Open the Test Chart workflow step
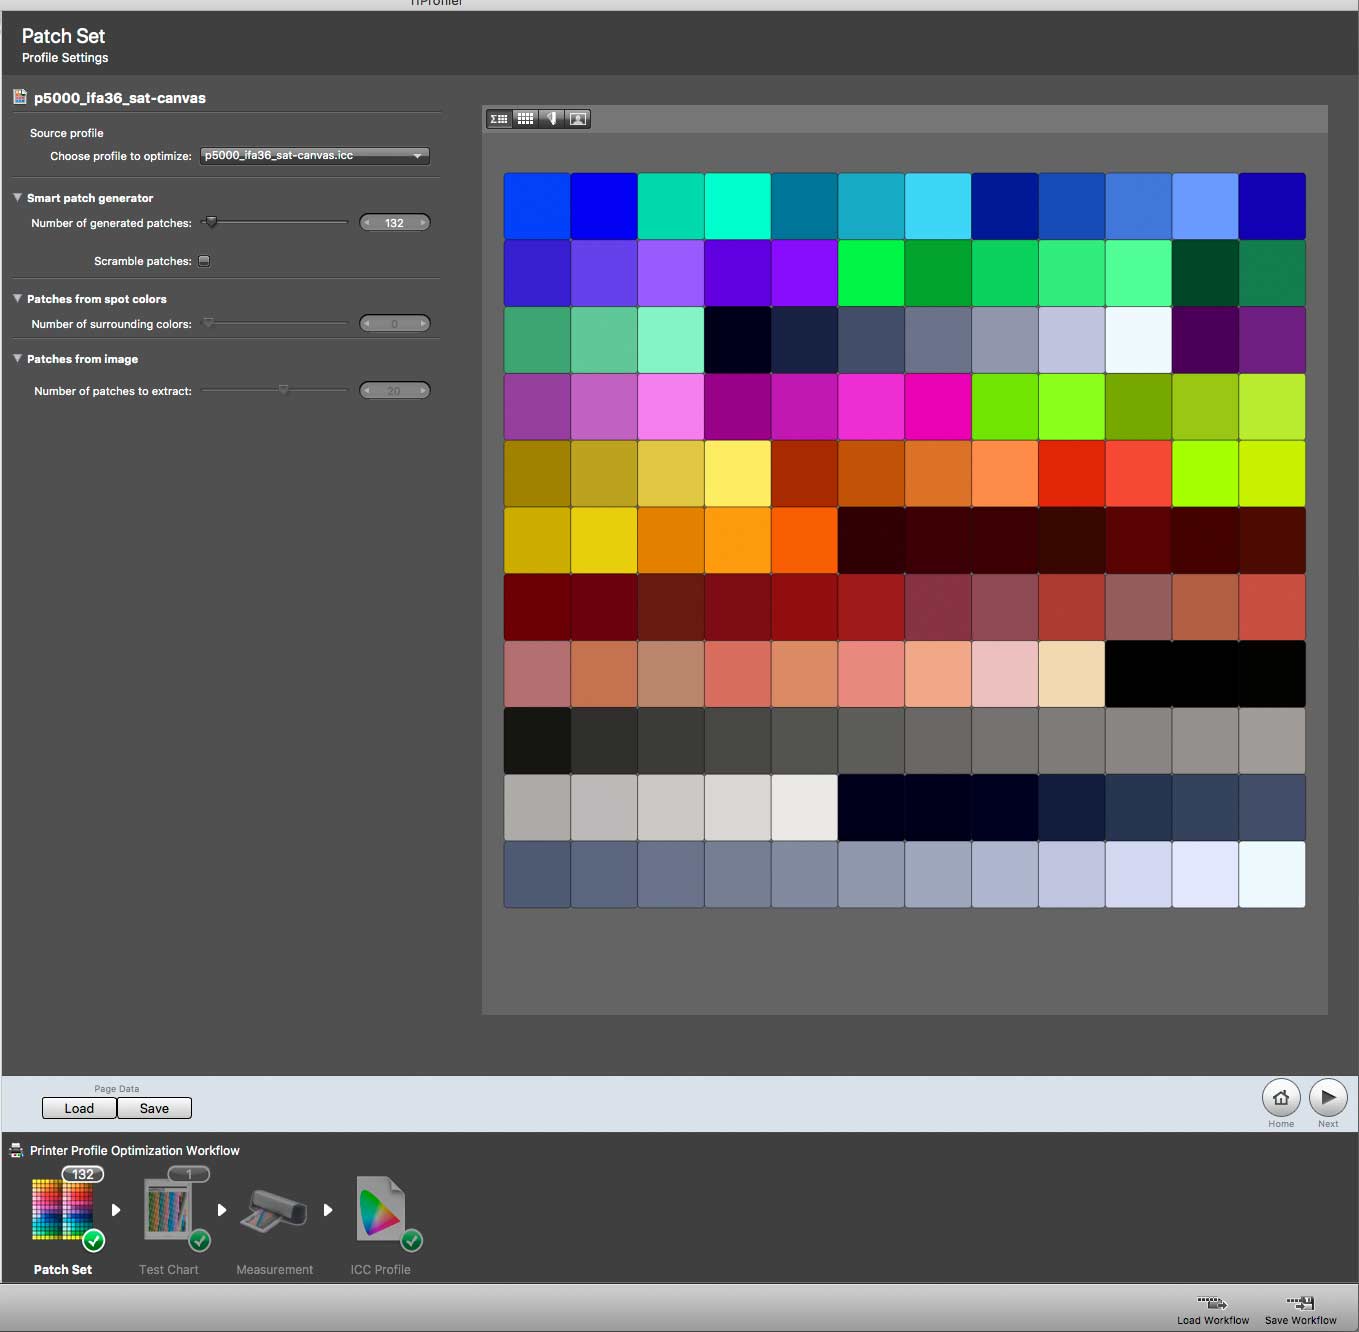 169,1222
